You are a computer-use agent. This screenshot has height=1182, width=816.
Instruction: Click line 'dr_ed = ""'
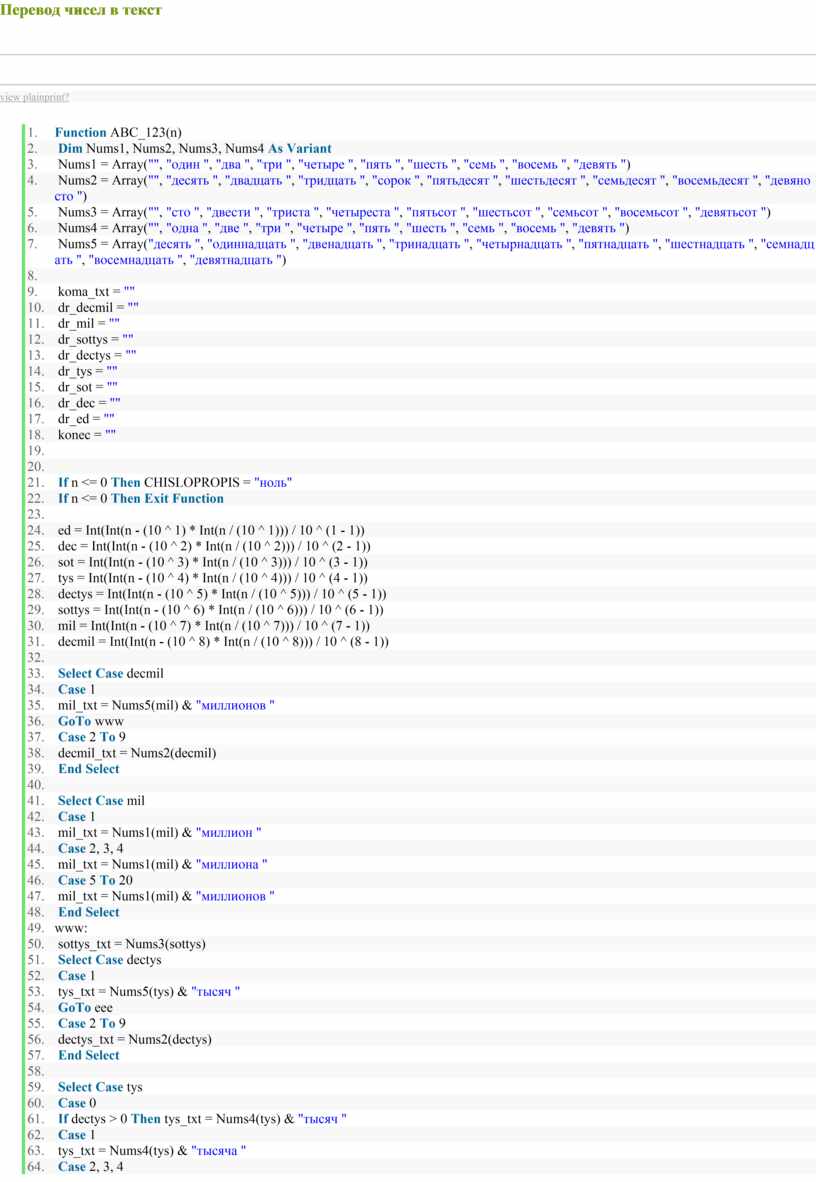coord(86,418)
